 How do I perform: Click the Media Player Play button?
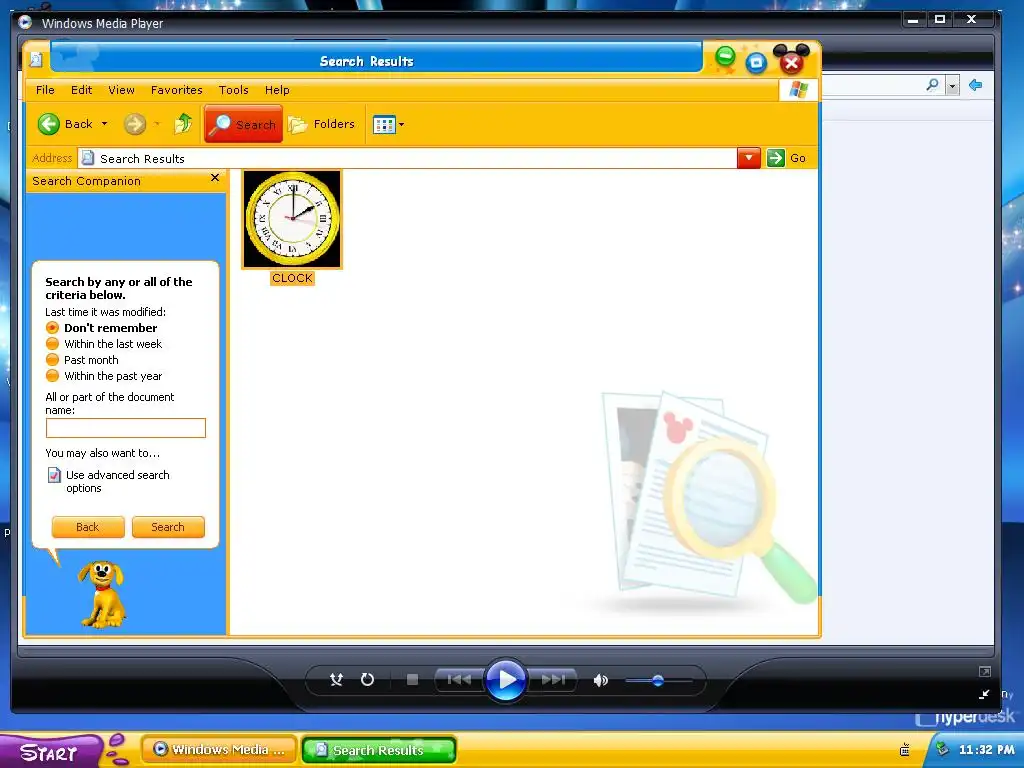point(506,680)
